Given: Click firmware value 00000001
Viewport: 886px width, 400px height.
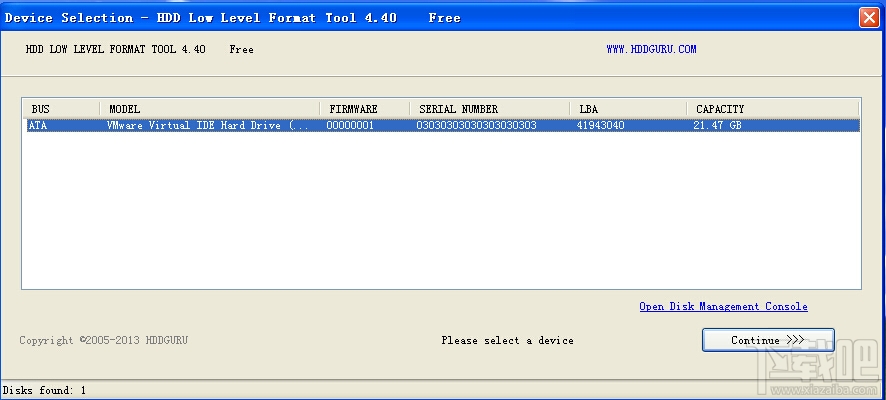Looking at the screenshot, I should [x=350, y=125].
